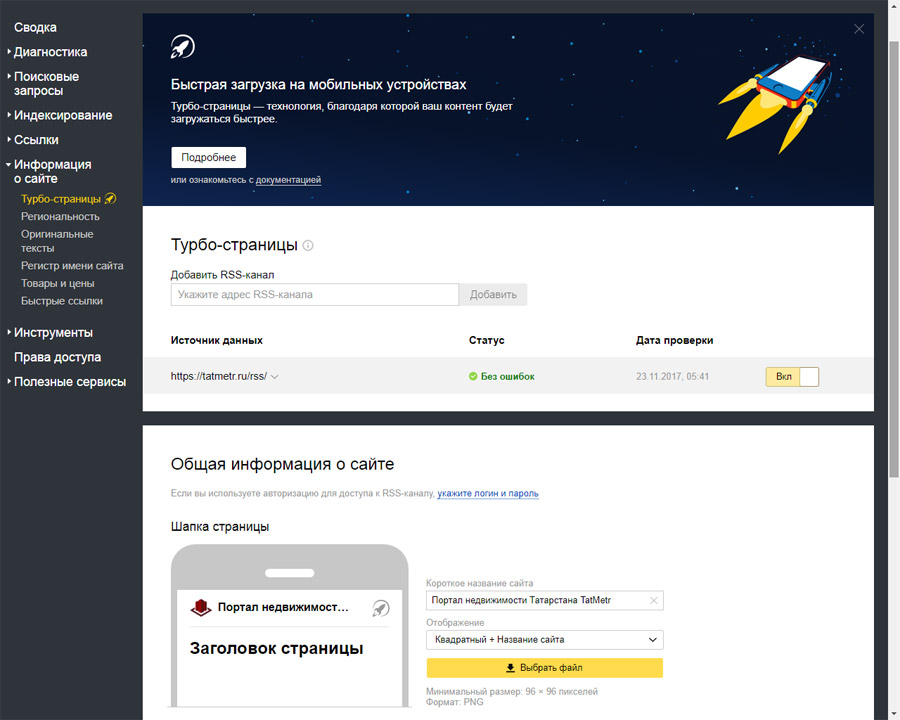This screenshot has width=900, height=720.
Task: Open the Товары и цены page
Action: (57, 283)
